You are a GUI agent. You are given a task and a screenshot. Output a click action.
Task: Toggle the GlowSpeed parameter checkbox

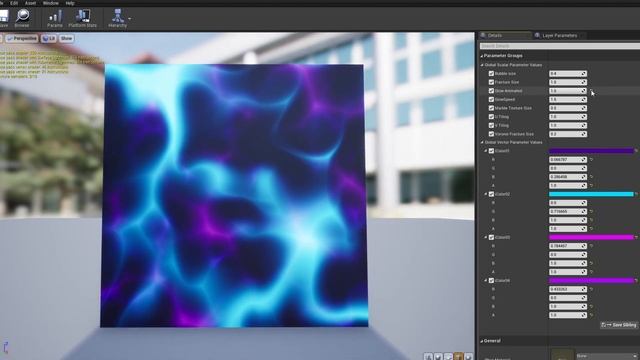[x=491, y=99]
